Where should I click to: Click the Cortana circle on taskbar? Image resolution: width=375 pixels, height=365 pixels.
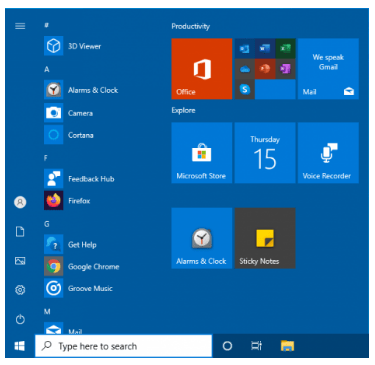click(227, 346)
